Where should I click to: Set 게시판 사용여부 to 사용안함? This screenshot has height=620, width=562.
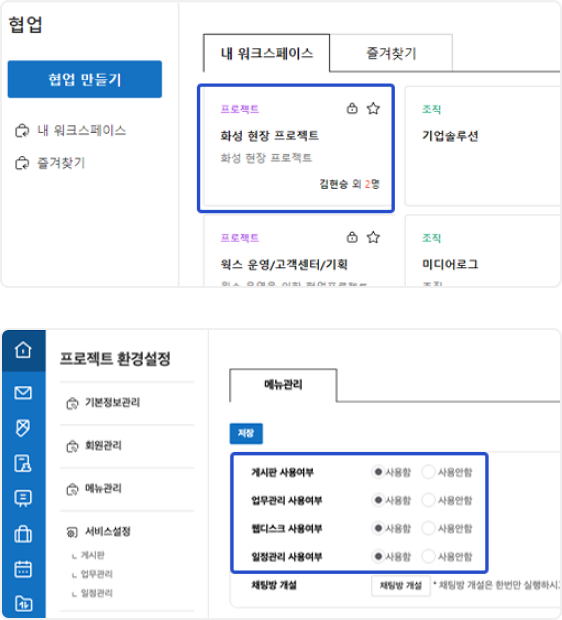(x=428, y=472)
